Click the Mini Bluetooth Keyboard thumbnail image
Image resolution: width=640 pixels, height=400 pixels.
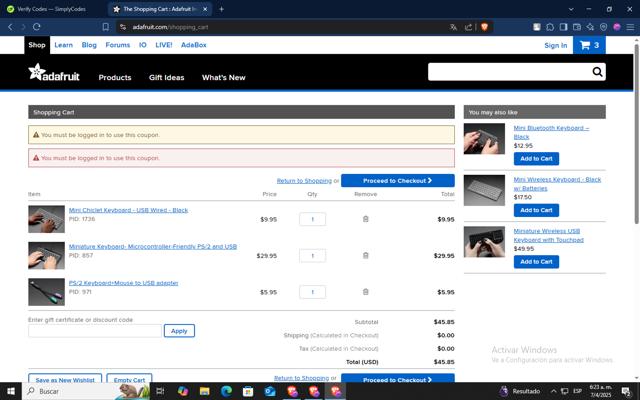(x=484, y=139)
